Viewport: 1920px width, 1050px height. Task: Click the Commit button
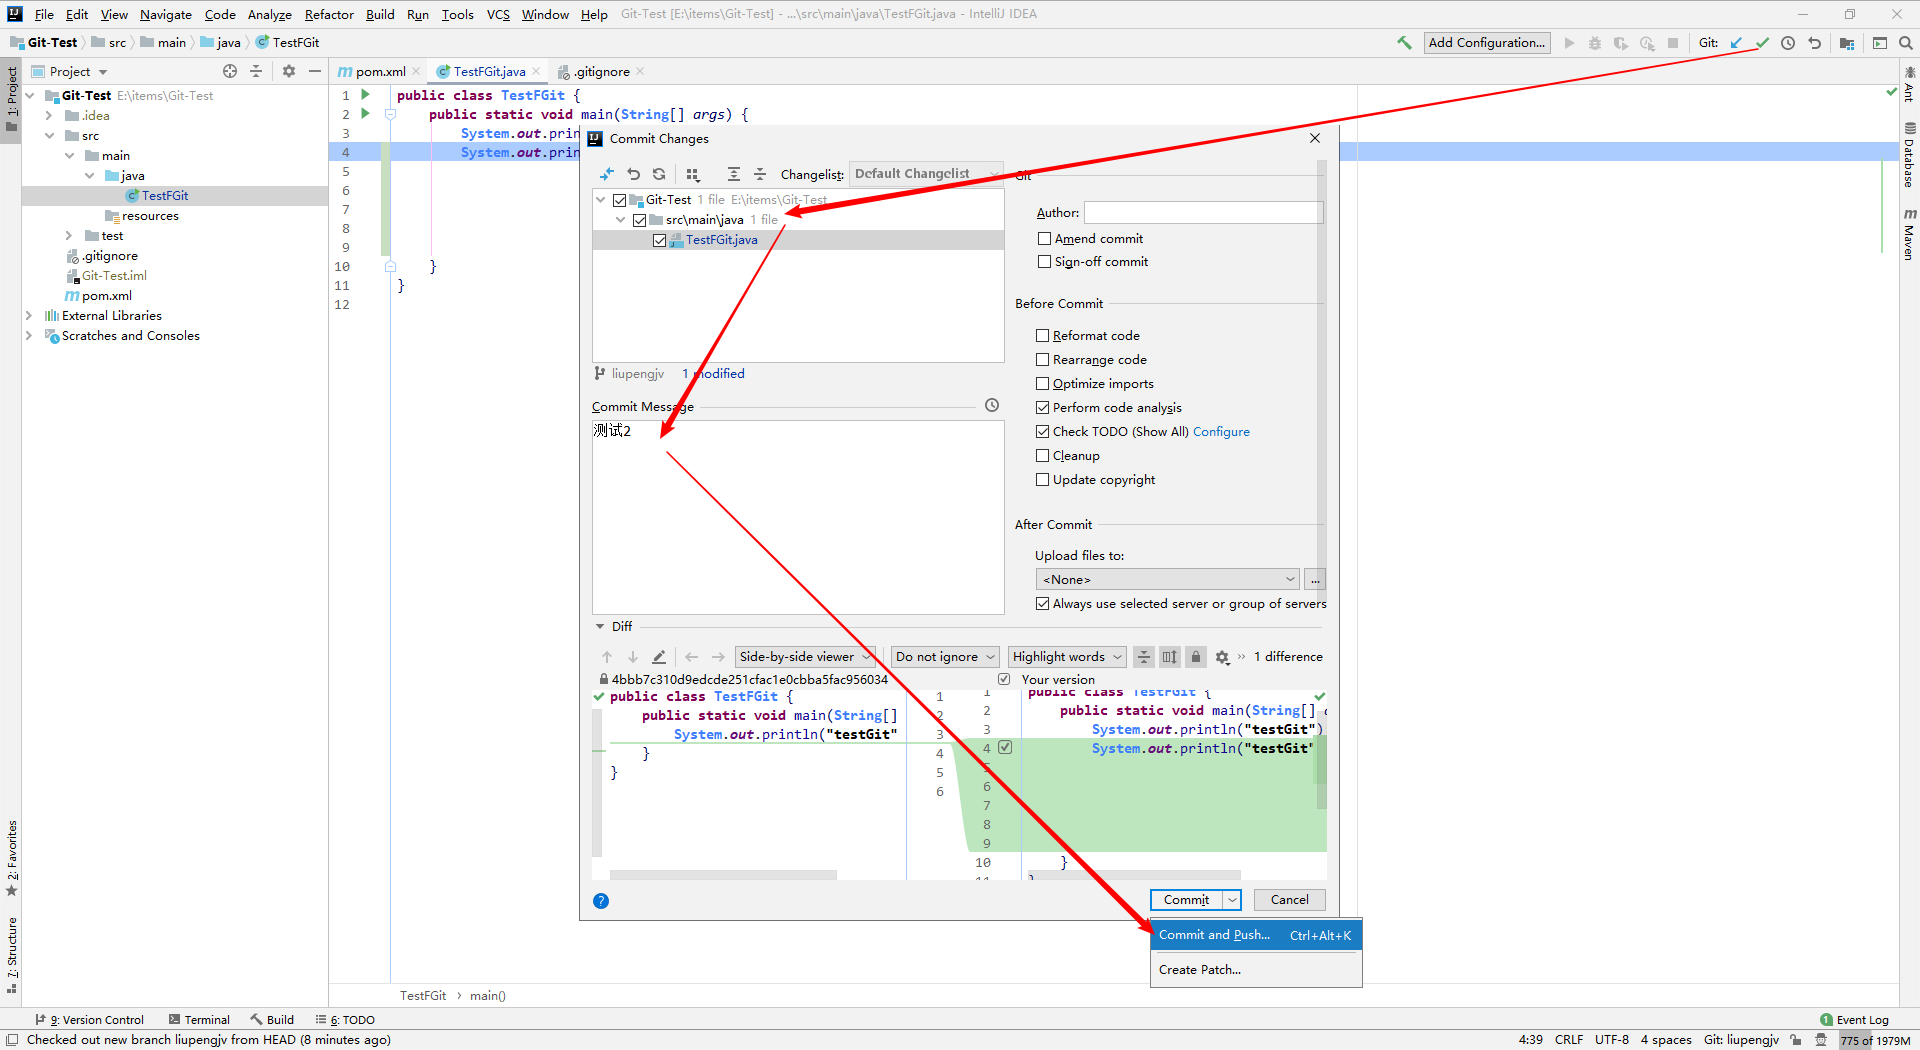coord(1186,900)
